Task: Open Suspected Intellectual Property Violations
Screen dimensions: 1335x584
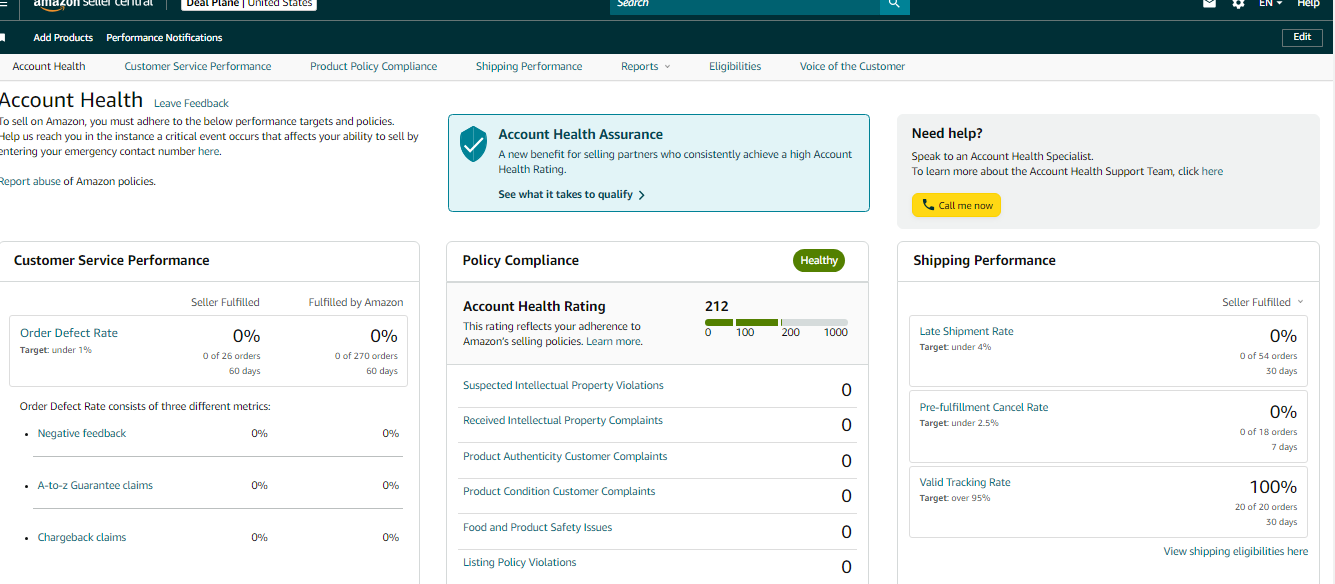Action: tap(563, 386)
